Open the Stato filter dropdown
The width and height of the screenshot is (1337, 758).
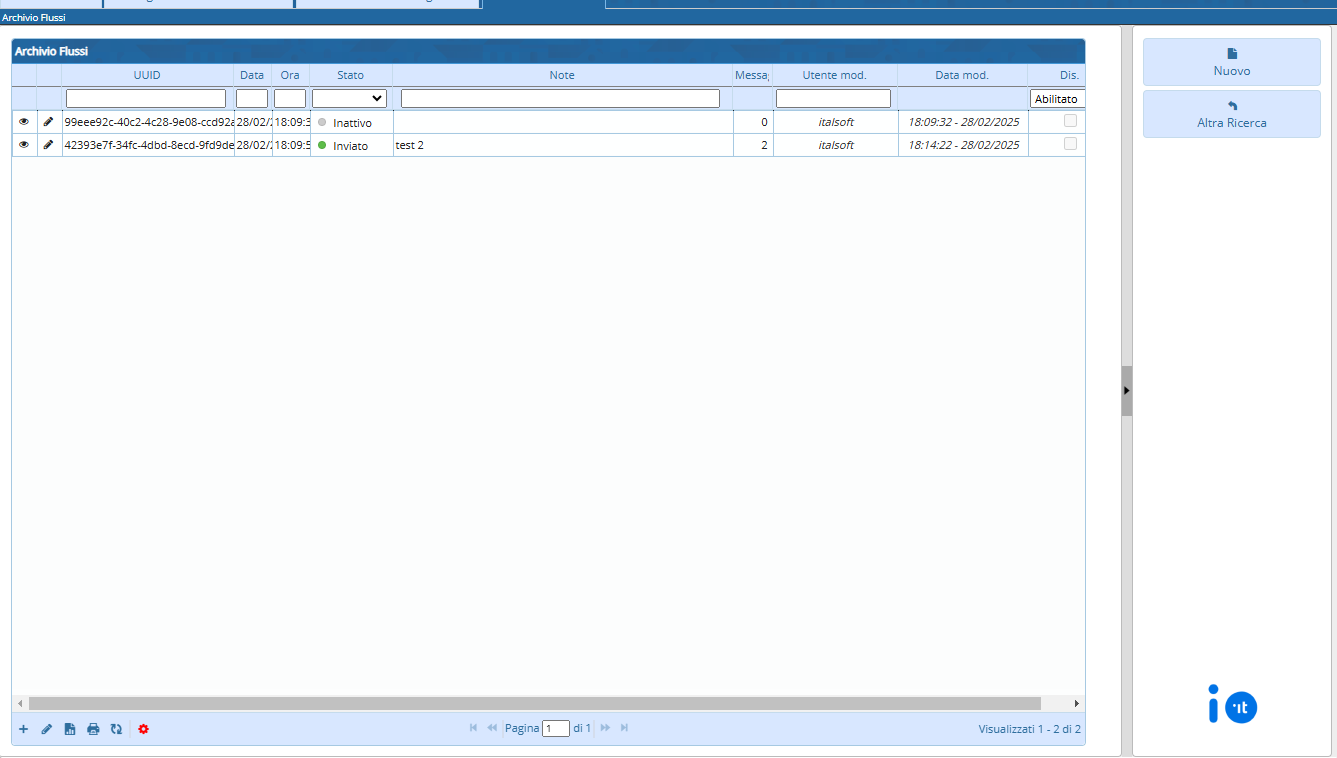(349, 98)
